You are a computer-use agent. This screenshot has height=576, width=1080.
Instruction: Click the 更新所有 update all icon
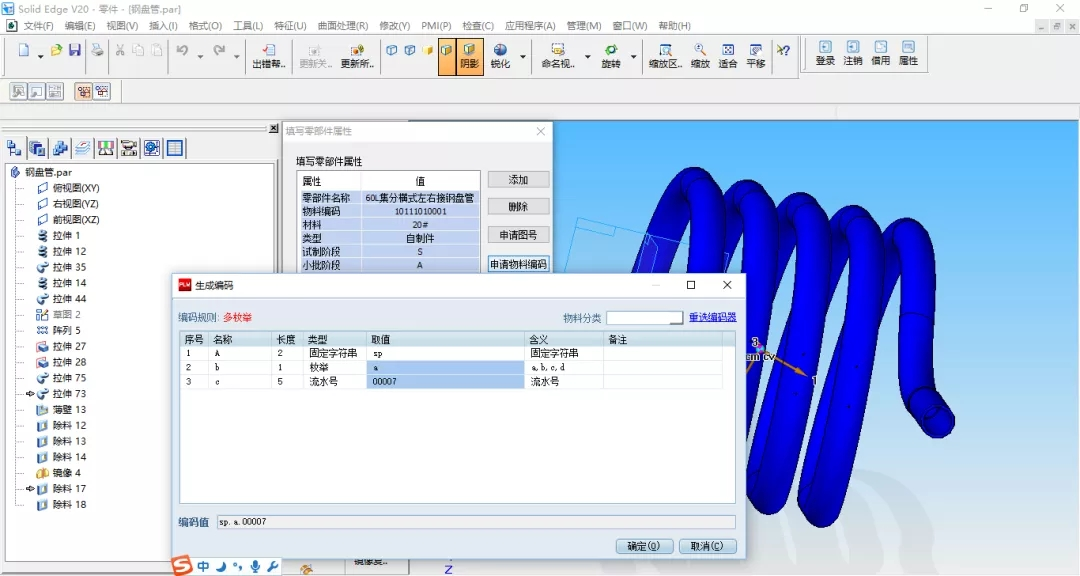click(x=357, y=56)
